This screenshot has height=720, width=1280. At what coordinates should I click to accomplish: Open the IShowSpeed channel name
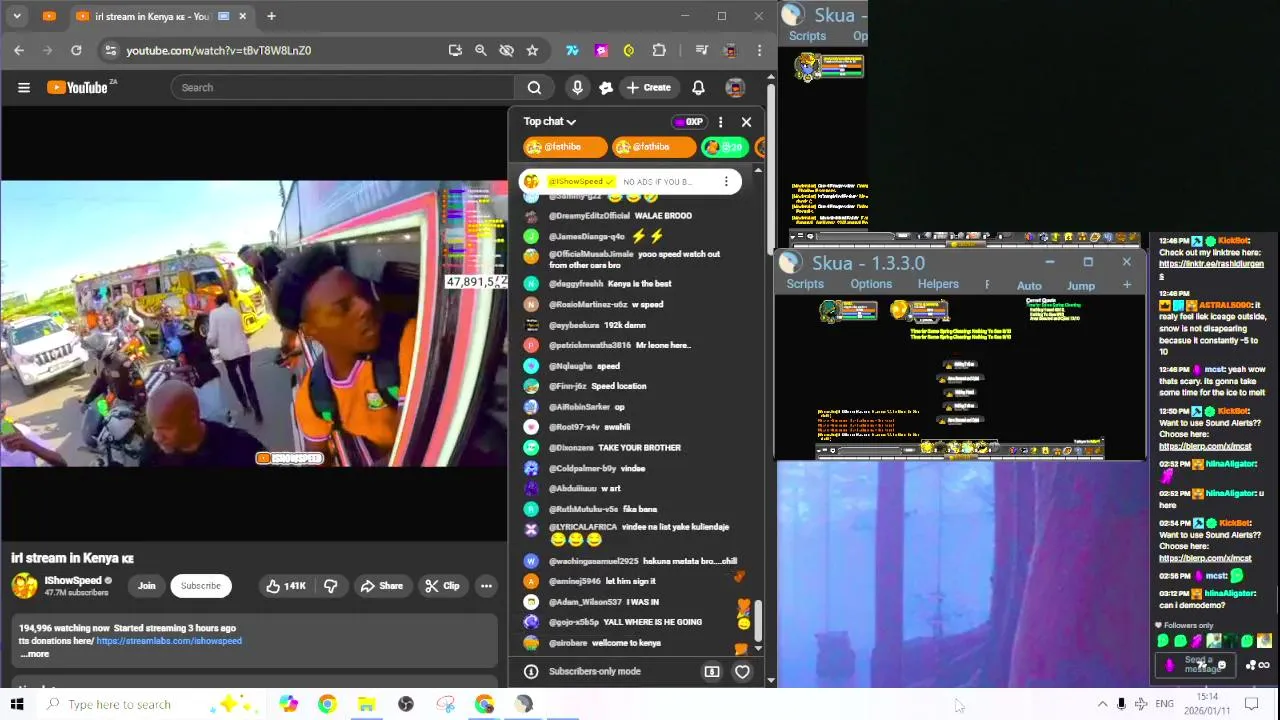[73, 580]
